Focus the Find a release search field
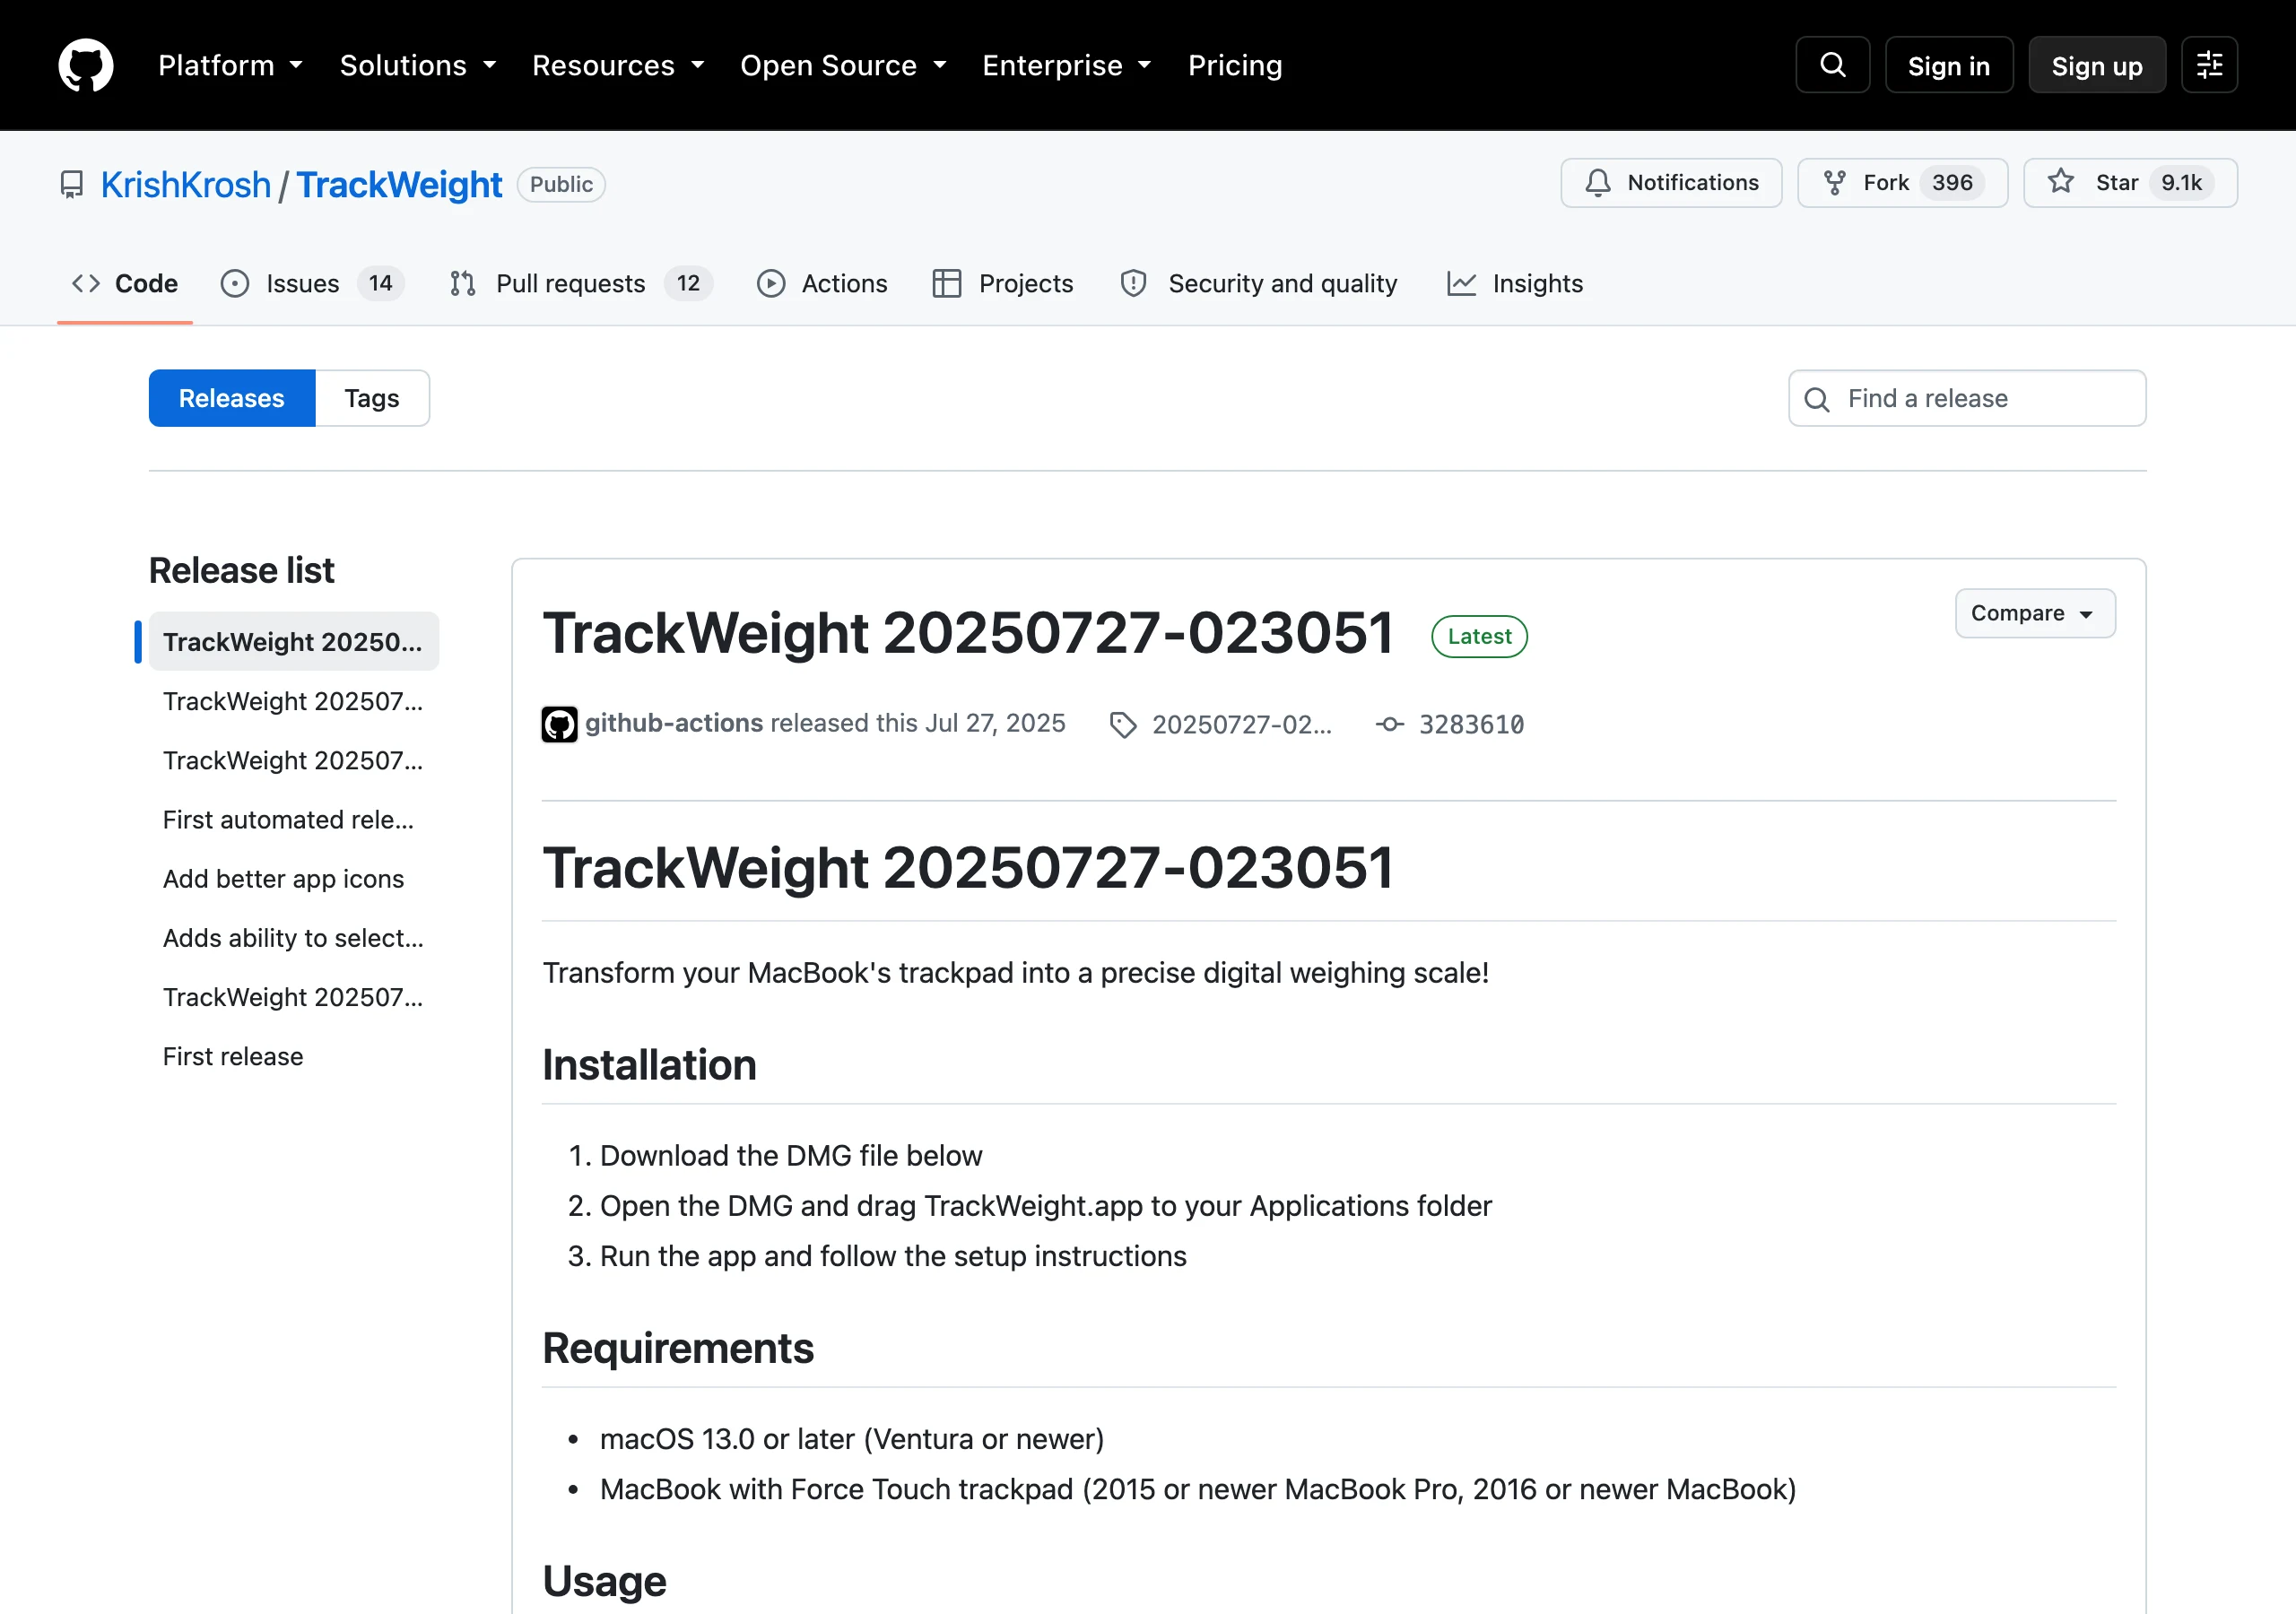Screen dimensions: 2296x1614 point(1967,398)
